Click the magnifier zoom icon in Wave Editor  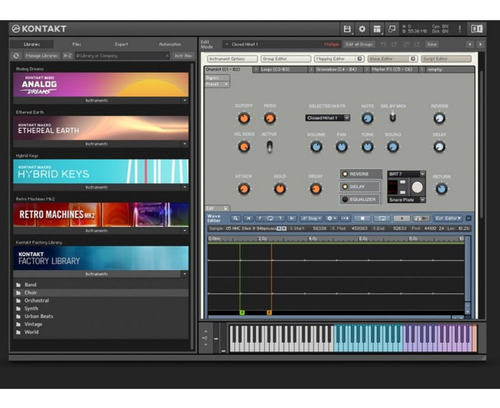(x=236, y=218)
